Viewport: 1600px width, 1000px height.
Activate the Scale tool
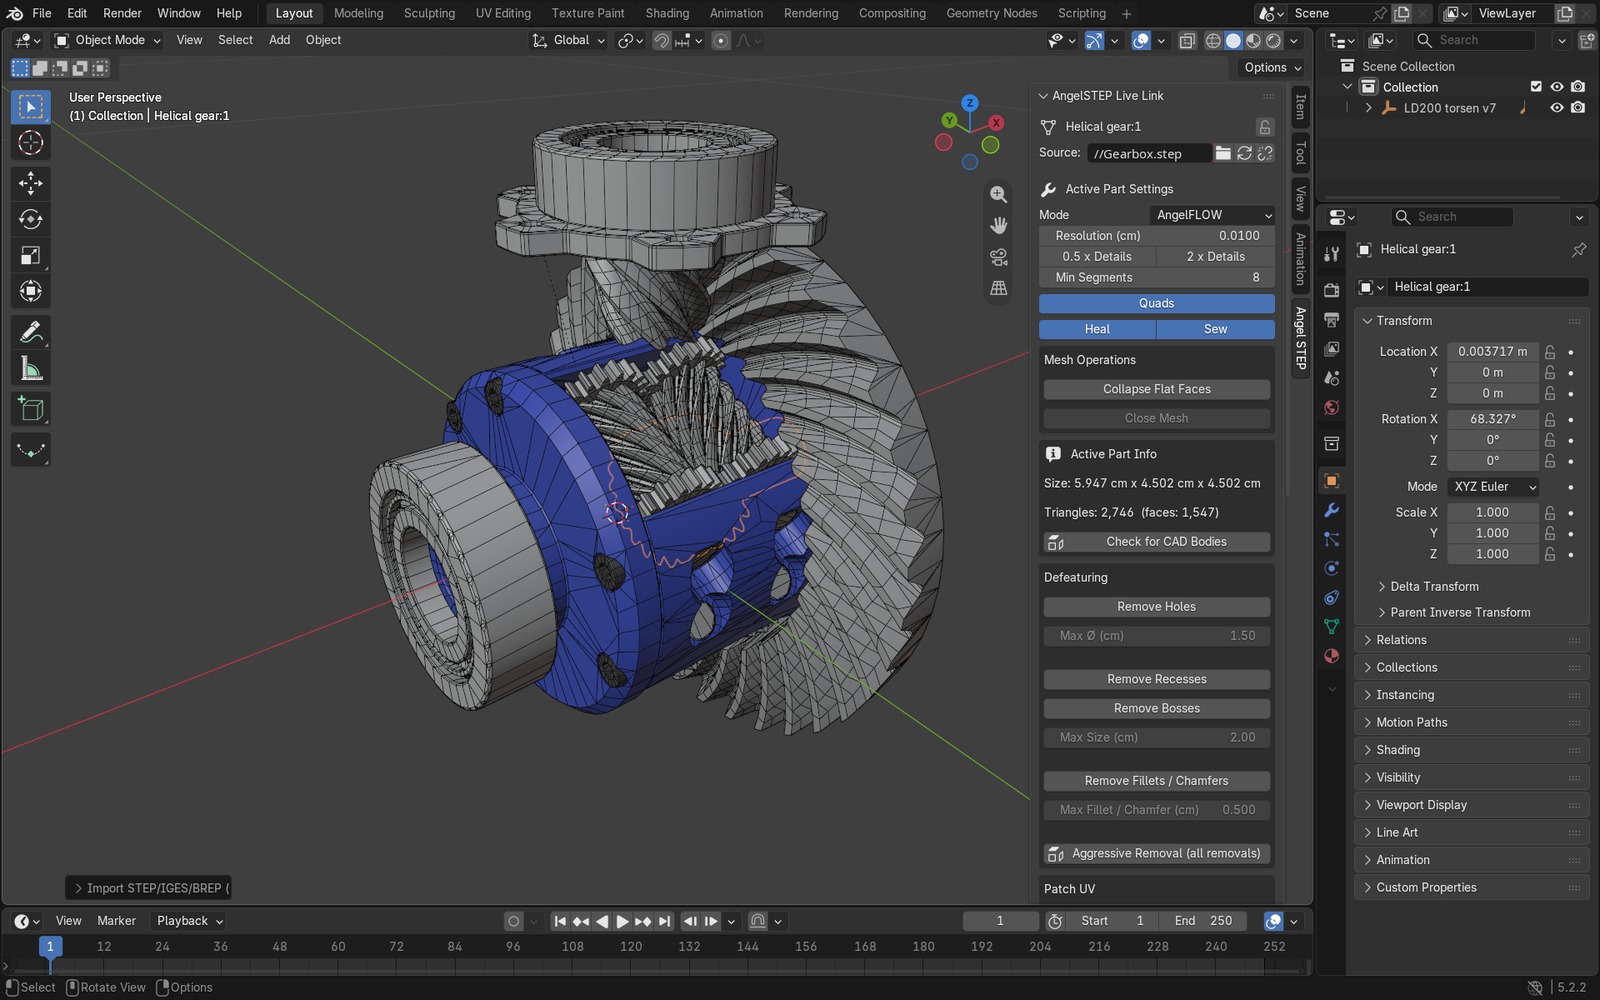click(x=31, y=255)
